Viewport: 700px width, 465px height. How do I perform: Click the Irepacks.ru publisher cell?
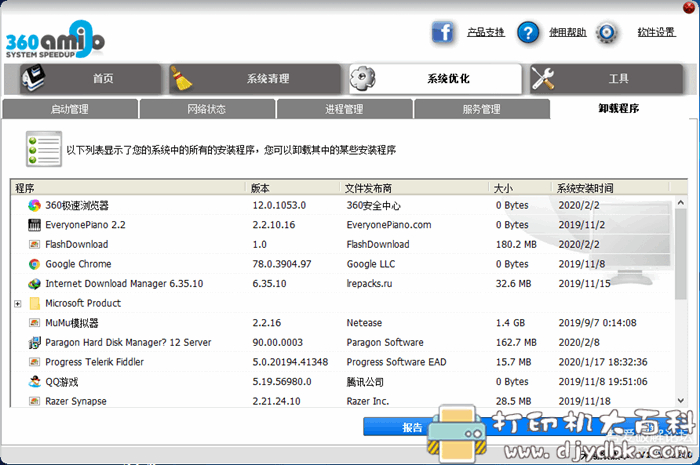tap(369, 284)
